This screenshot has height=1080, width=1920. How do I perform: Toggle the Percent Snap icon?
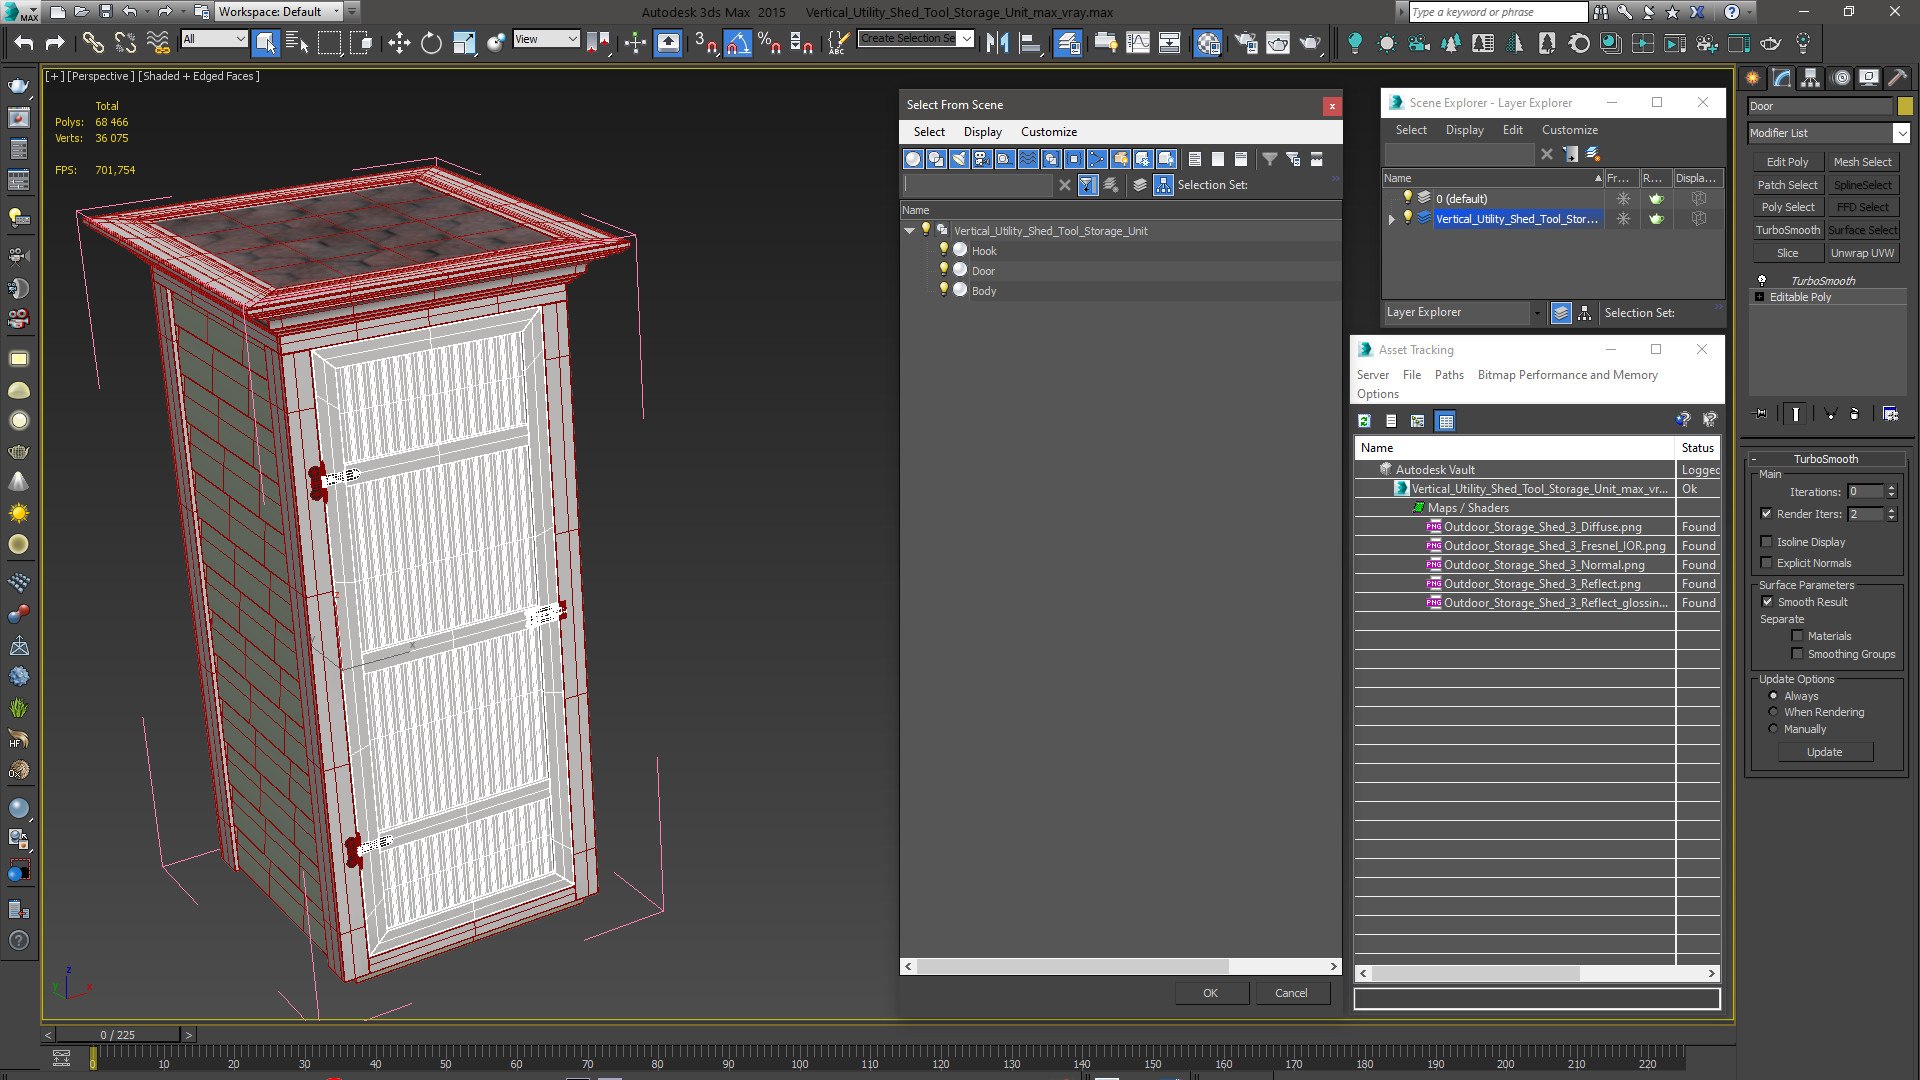point(769,42)
